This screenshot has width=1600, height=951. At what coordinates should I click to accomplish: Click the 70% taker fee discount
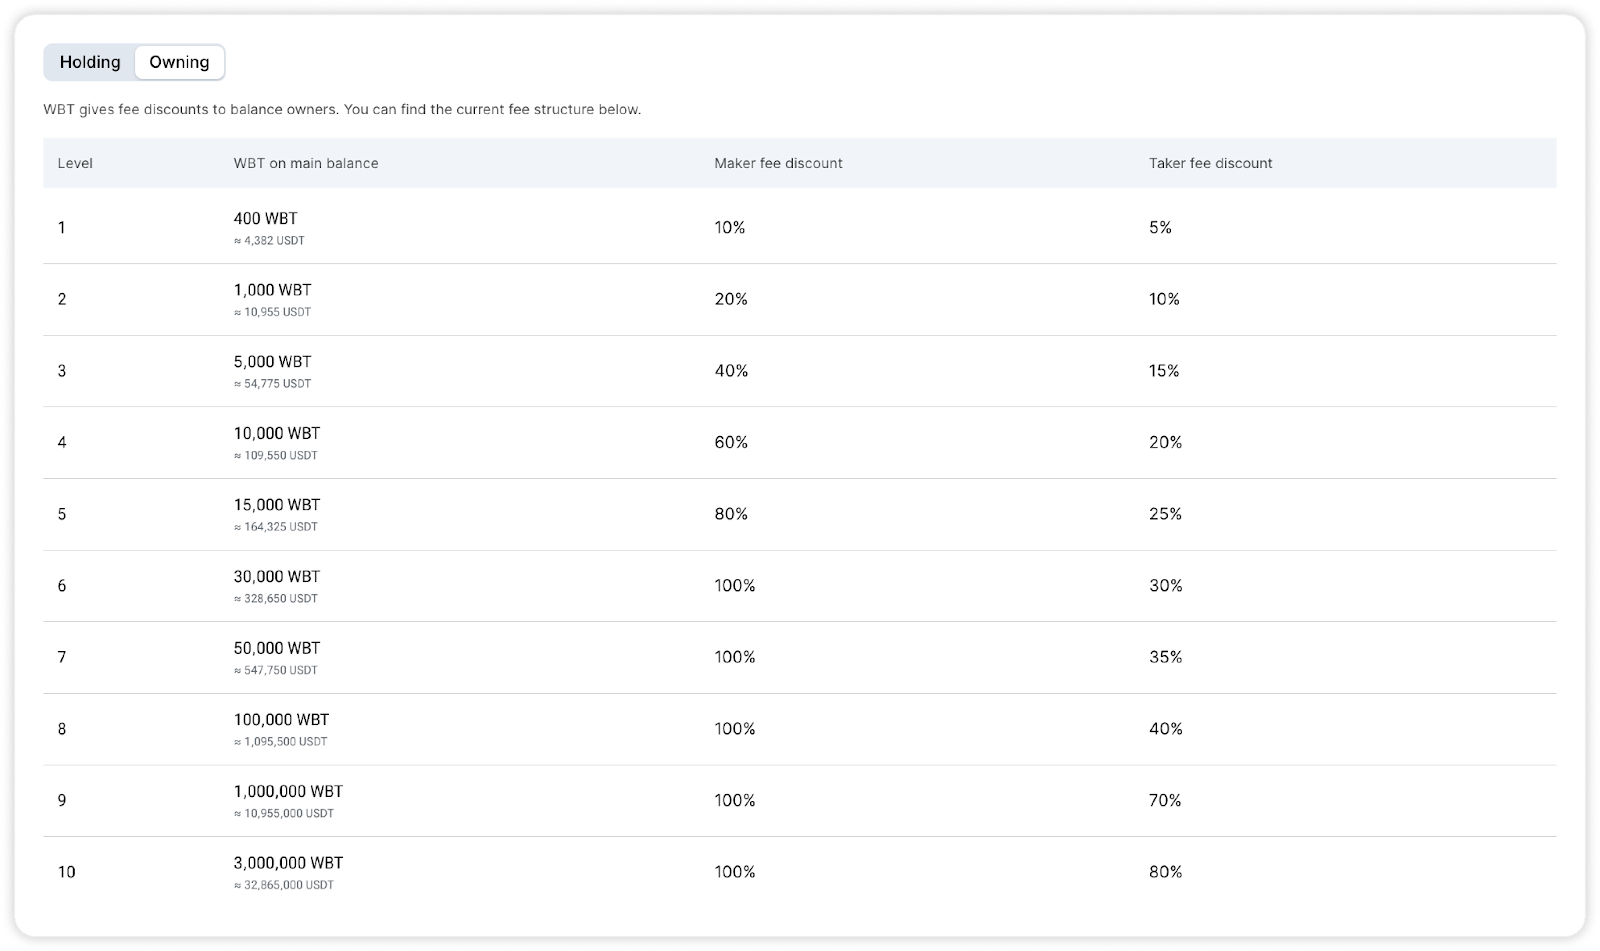(x=1165, y=800)
